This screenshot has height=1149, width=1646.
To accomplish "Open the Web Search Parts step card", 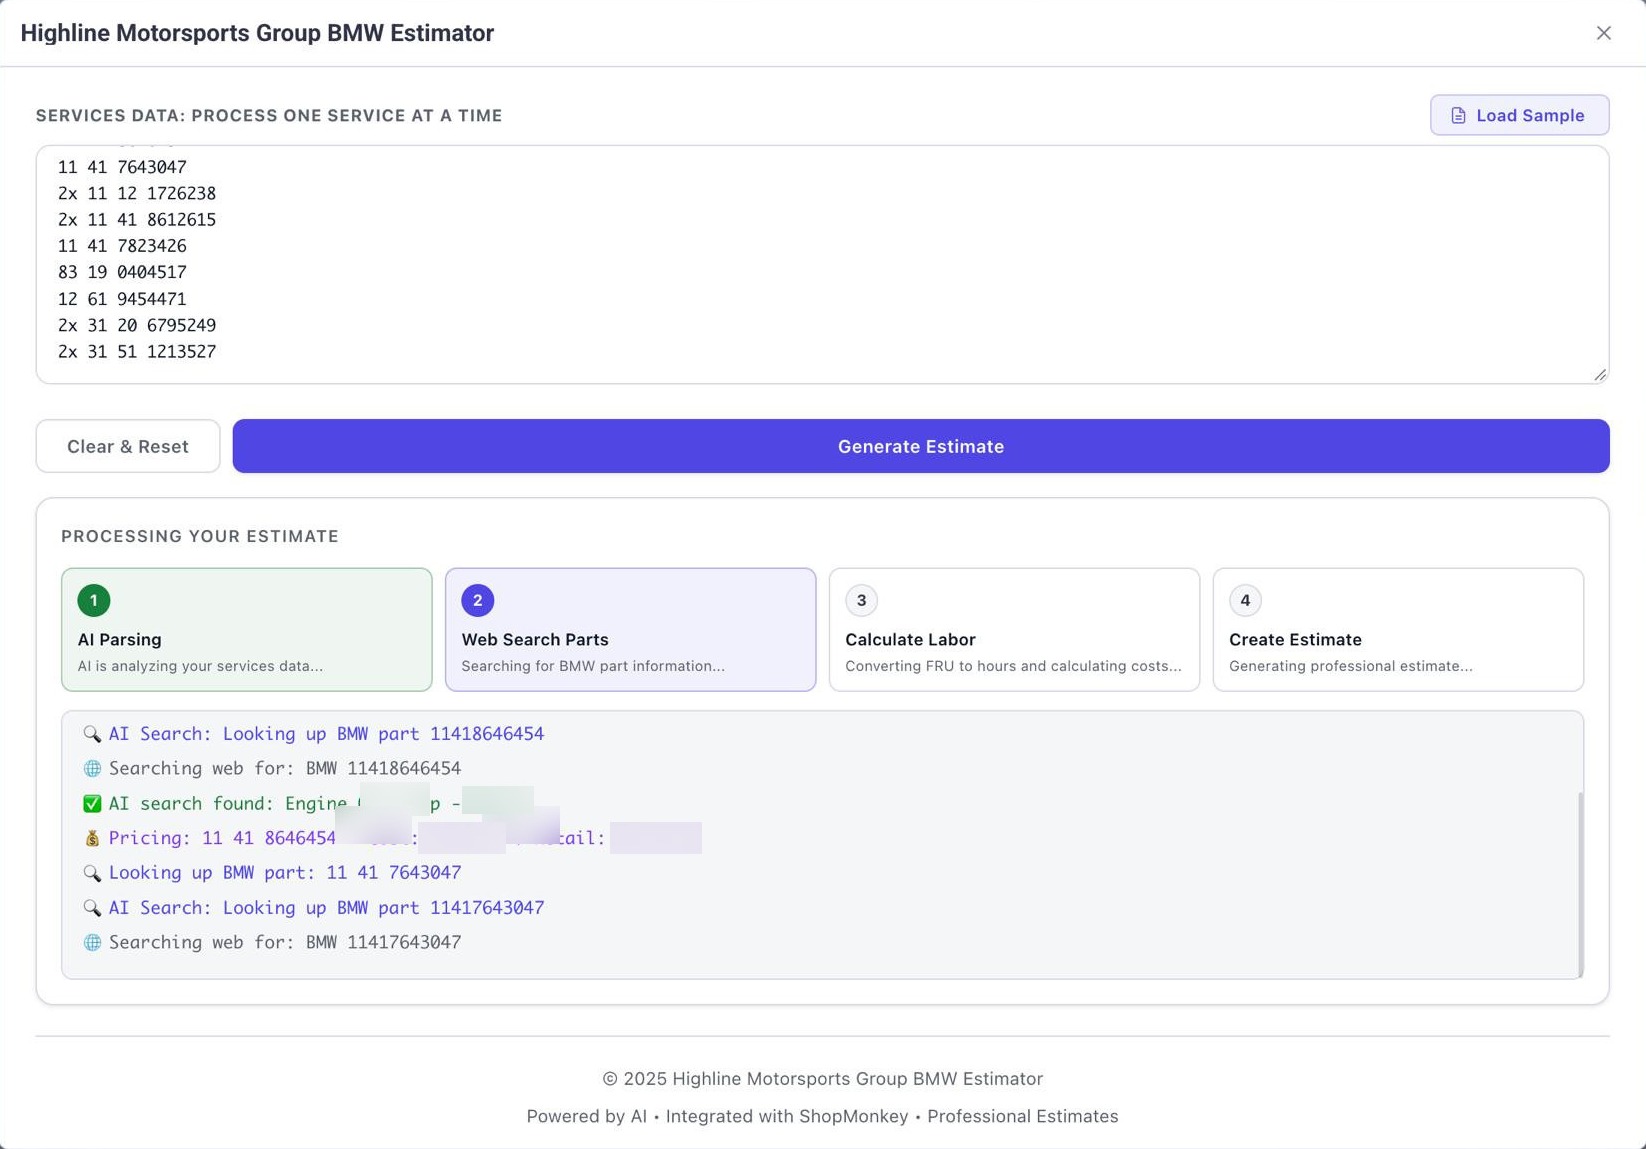I will 630,630.
